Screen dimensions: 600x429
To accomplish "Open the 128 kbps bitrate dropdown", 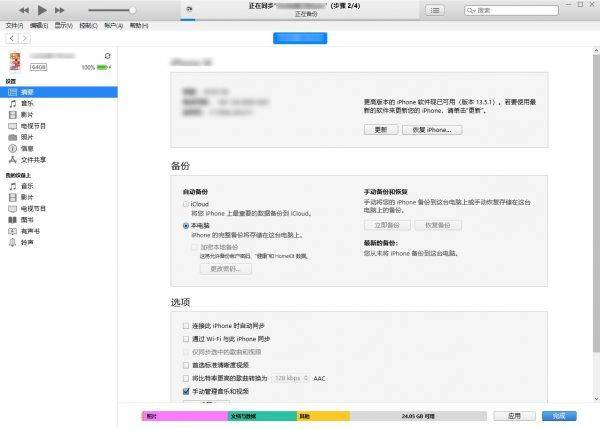I will tap(290, 378).
